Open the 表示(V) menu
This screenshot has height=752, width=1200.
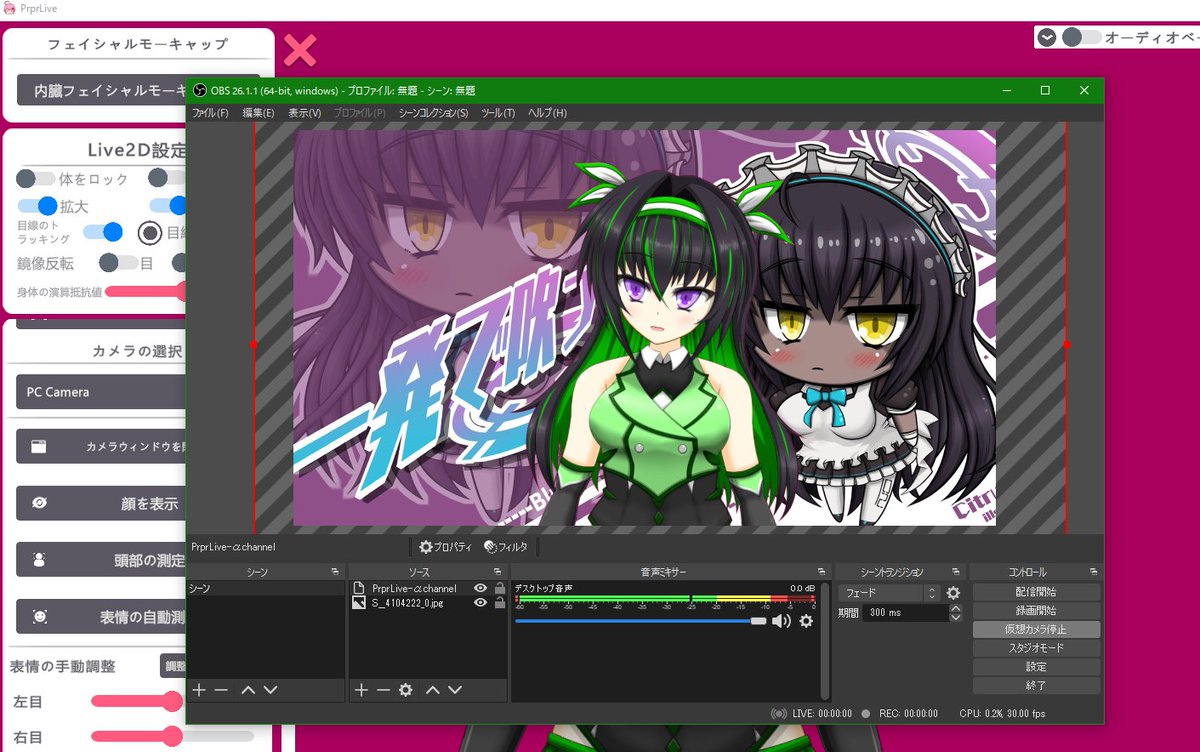pyautogui.click(x=304, y=113)
